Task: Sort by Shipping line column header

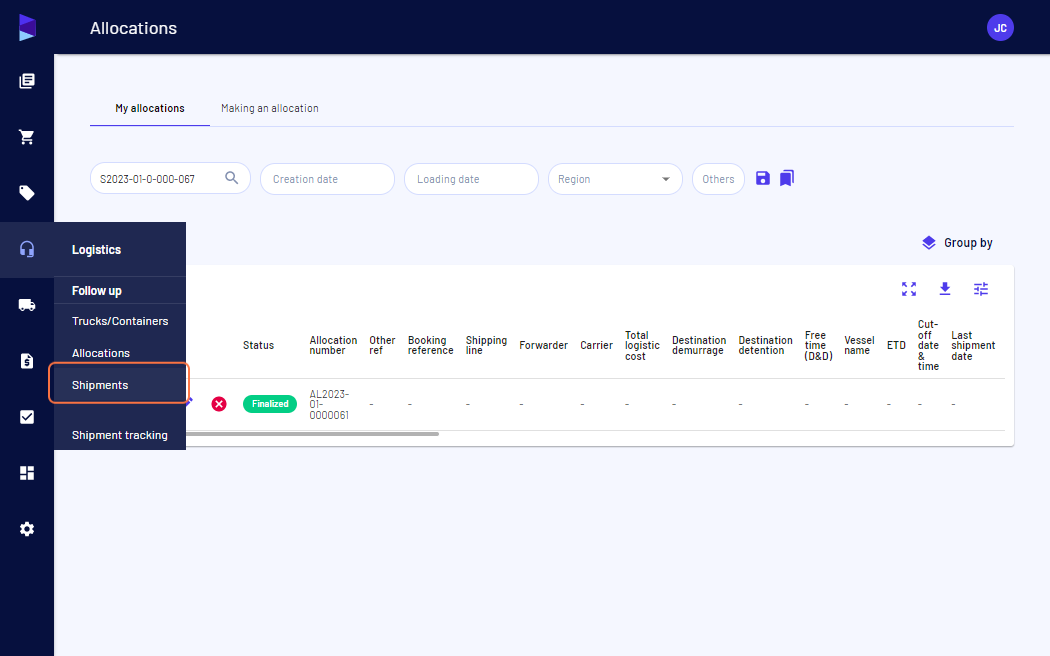Action: click(486, 345)
